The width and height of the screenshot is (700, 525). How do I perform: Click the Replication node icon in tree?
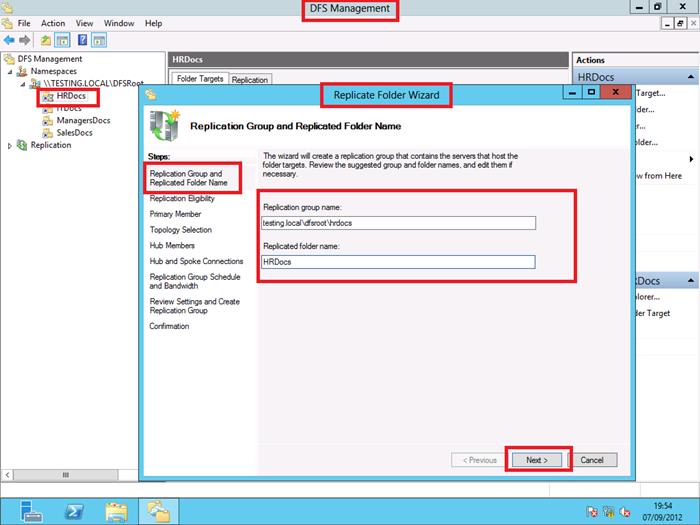tap(21, 145)
